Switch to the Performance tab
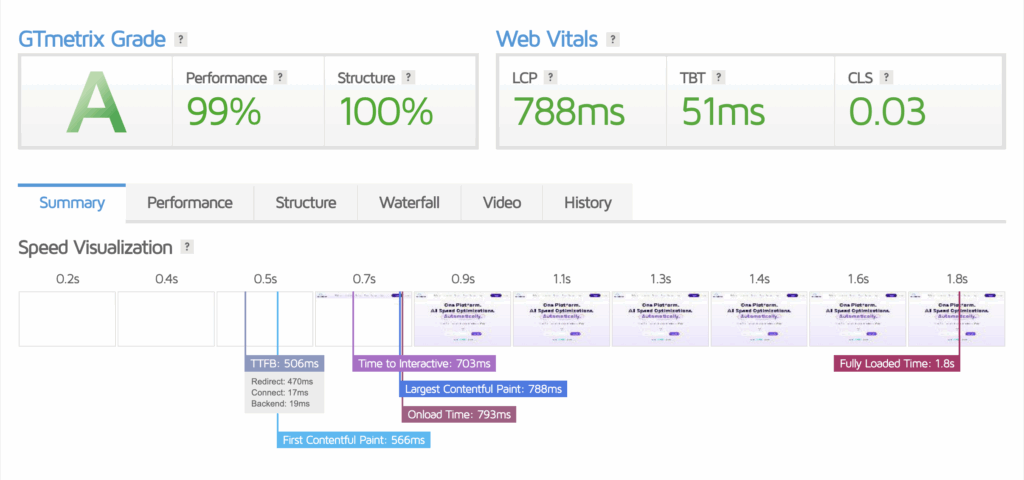Viewport: 1024px width, 480px height. click(189, 202)
